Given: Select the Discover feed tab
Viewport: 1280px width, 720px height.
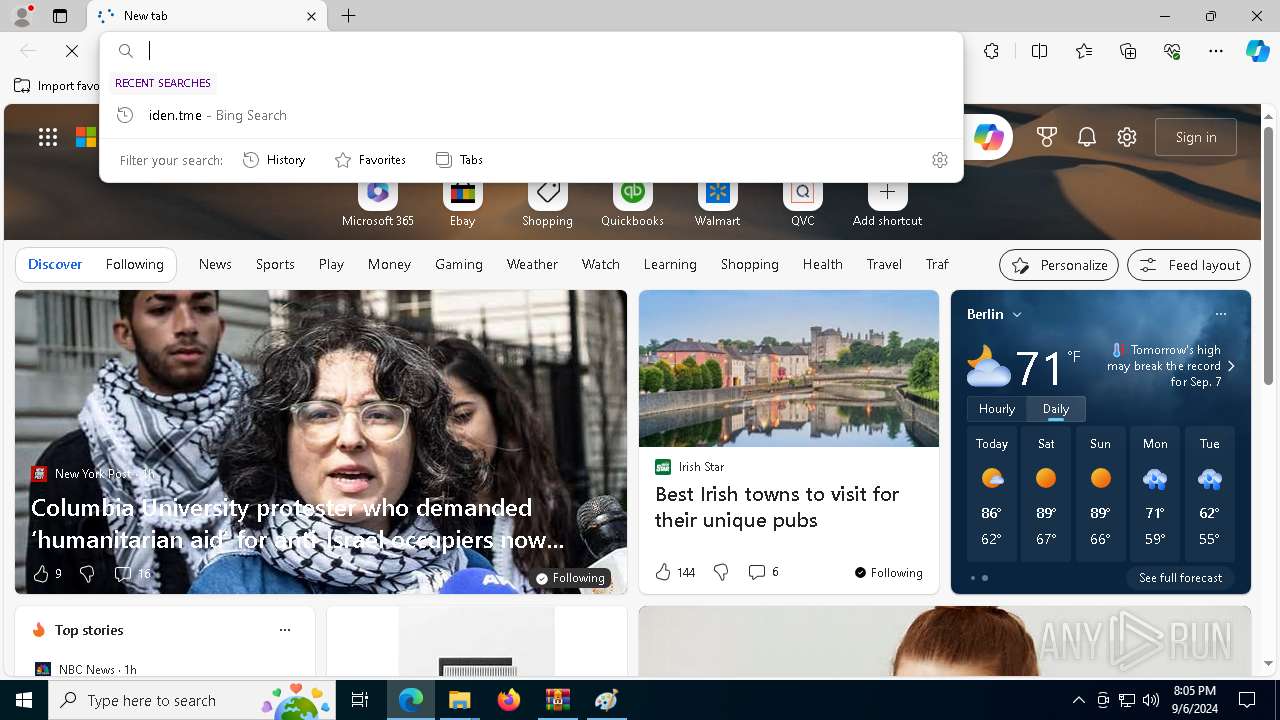Looking at the screenshot, I should point(55,264).
